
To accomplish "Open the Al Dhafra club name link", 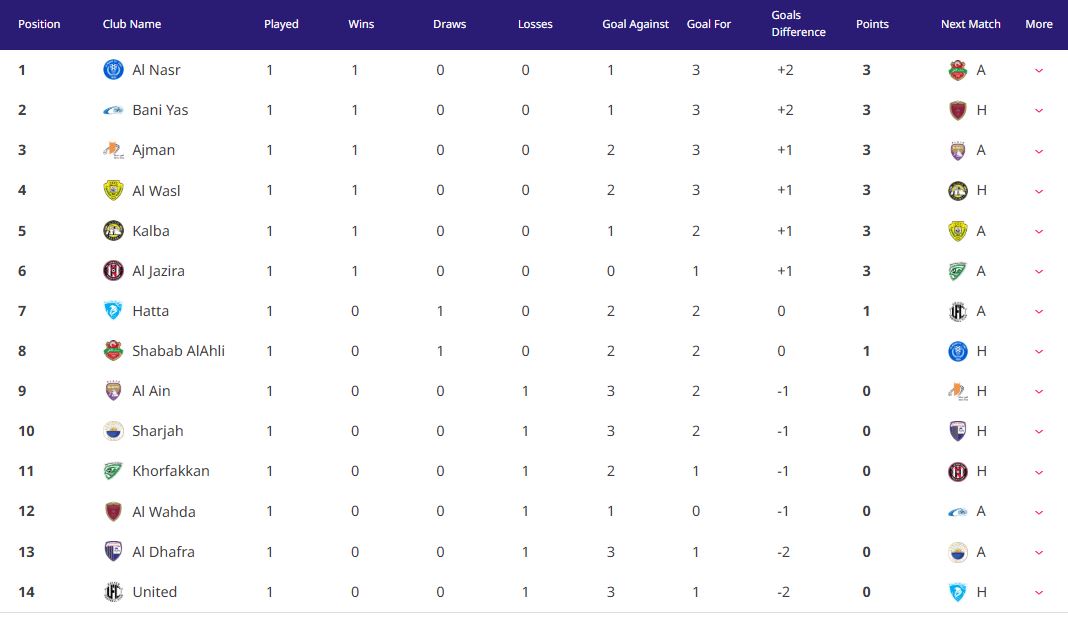I will (163, 552).
